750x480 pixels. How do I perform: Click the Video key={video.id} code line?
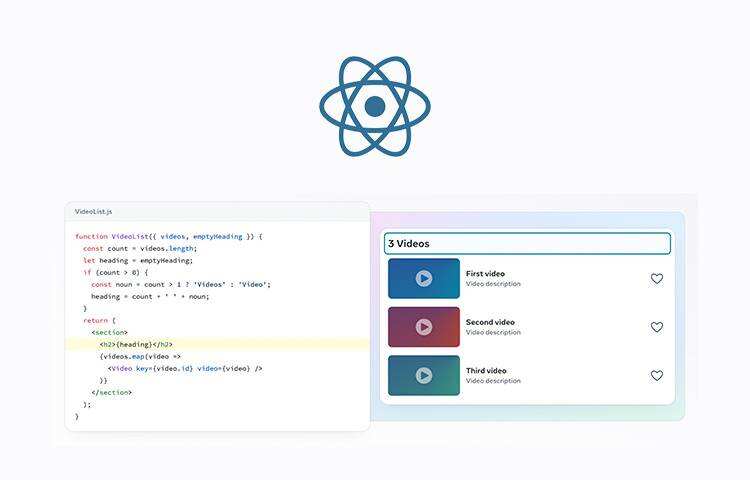coord(185,368)
